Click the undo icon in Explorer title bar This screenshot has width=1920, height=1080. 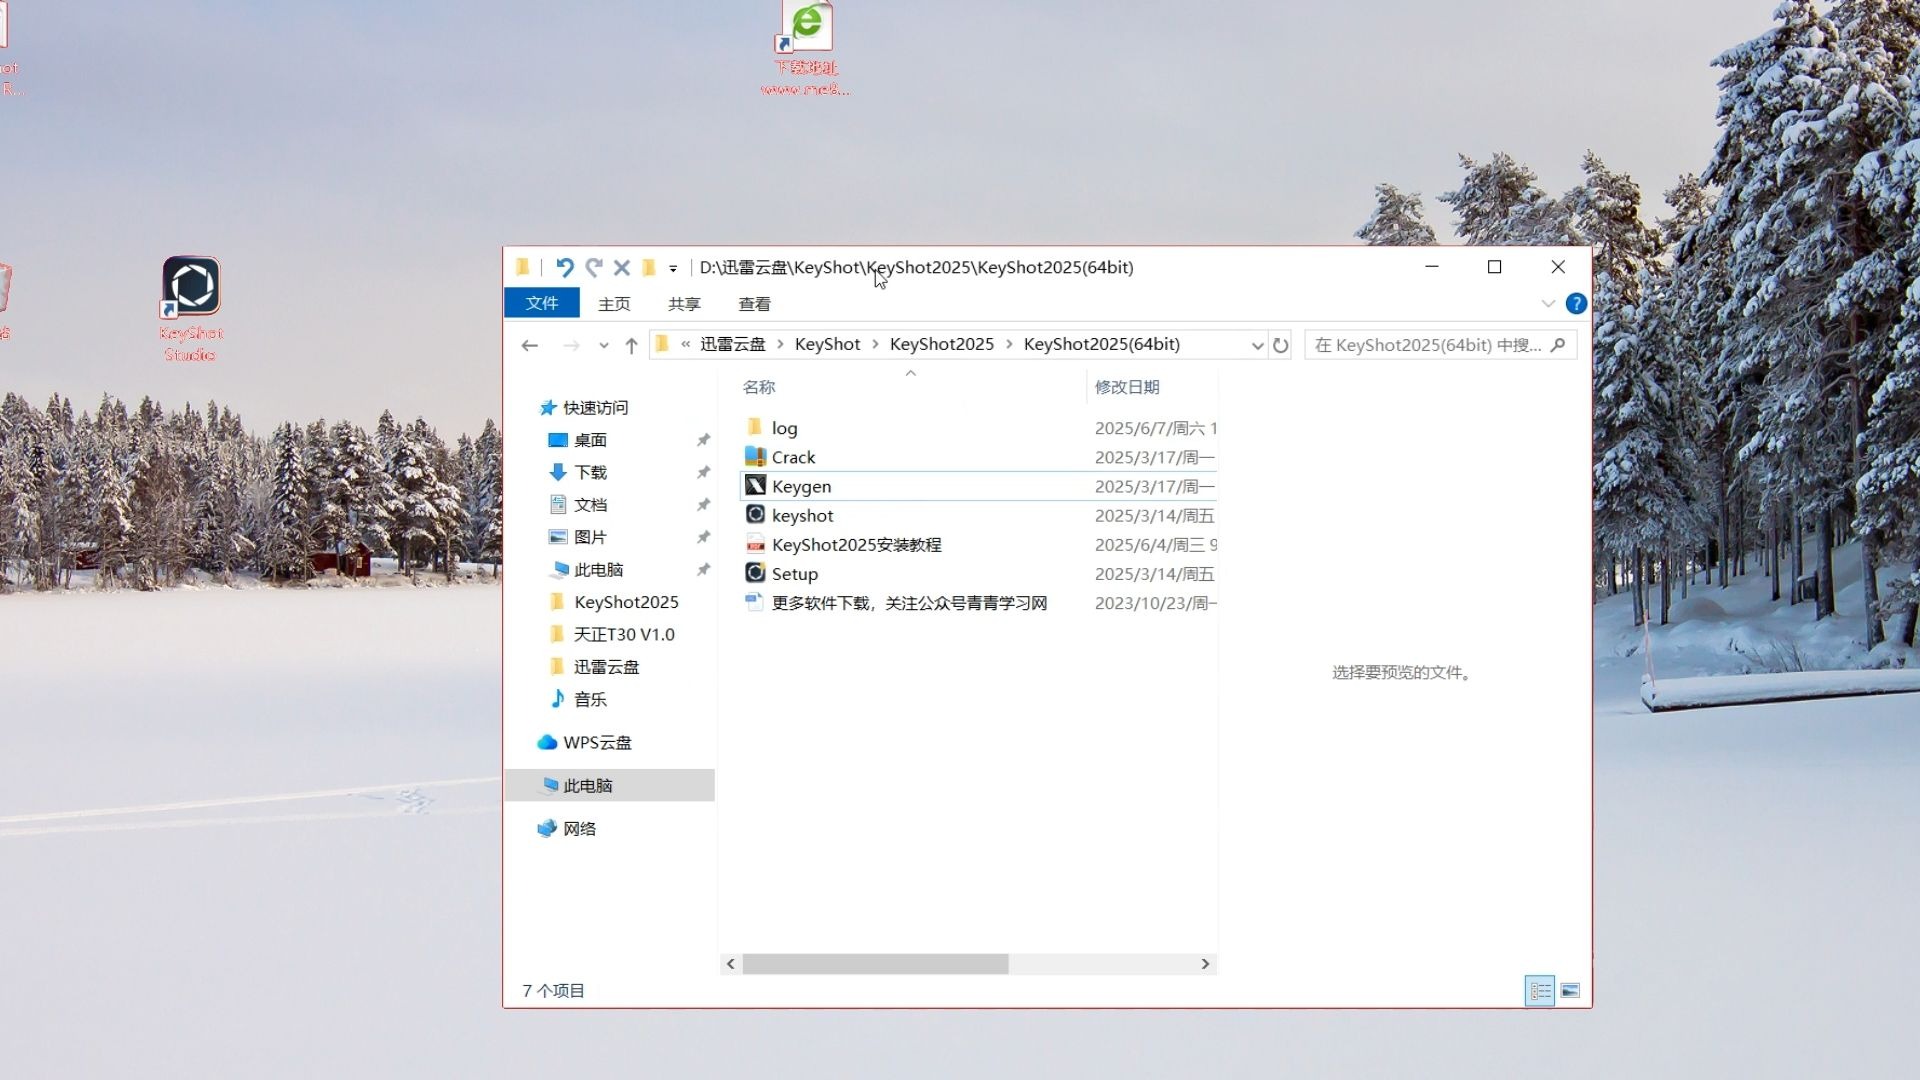pos(564,267)
